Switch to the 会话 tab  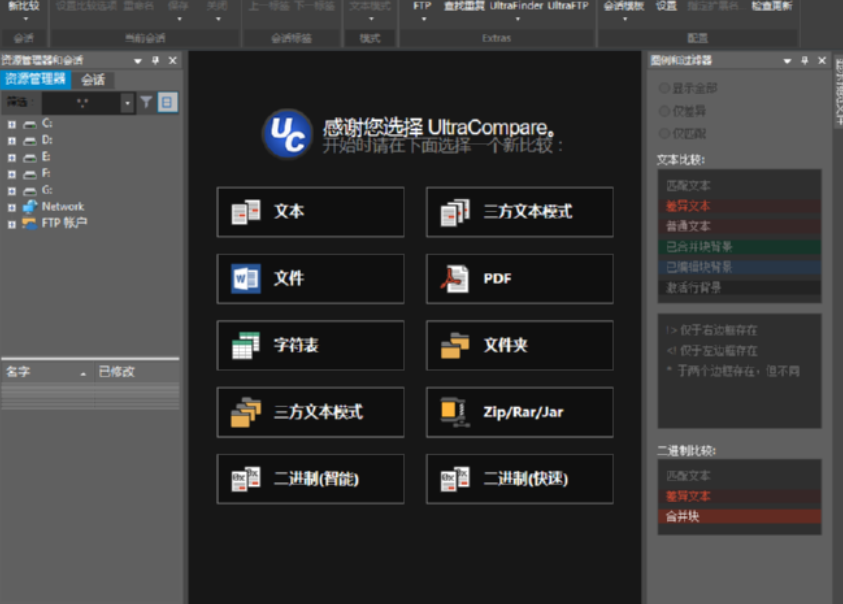(93, 80)
